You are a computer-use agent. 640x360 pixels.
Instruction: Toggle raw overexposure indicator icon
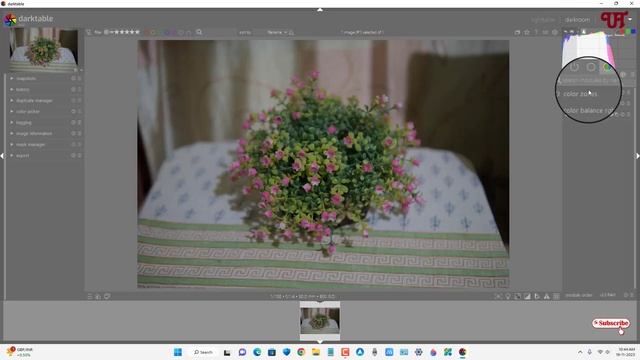518,296
